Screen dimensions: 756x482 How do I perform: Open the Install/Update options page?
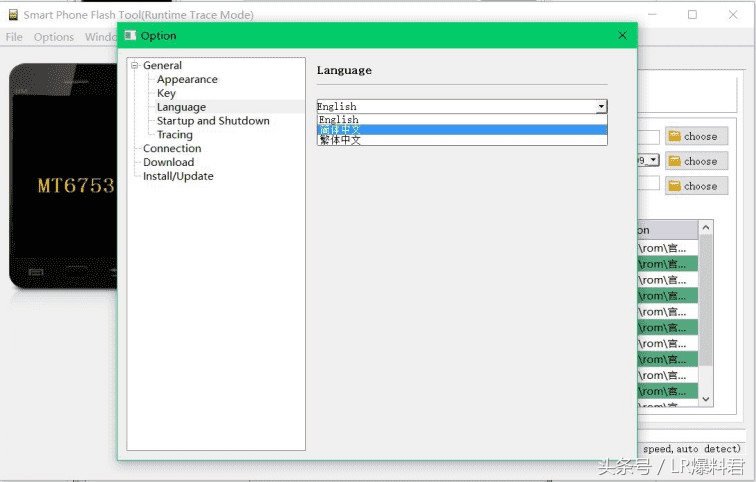[x=178, y=176]
